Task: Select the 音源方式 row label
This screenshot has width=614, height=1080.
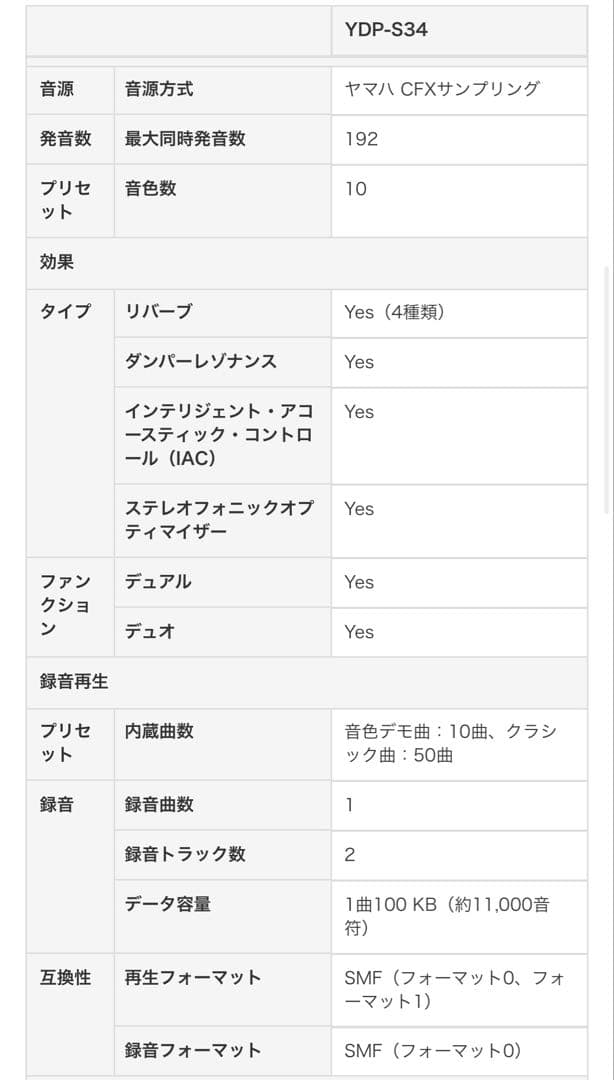Action: [x=160, y=89]
